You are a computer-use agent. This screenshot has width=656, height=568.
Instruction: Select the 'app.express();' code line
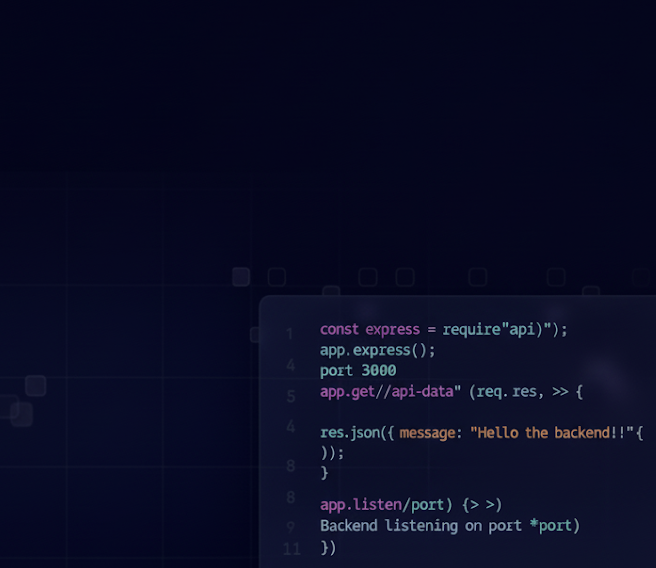coord(377,350)
